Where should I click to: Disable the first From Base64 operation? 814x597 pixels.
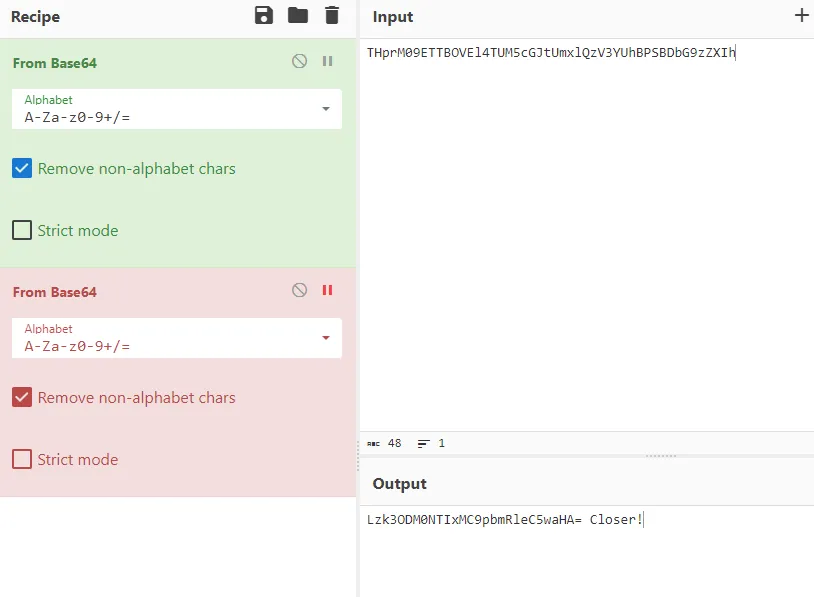point(300,61)
